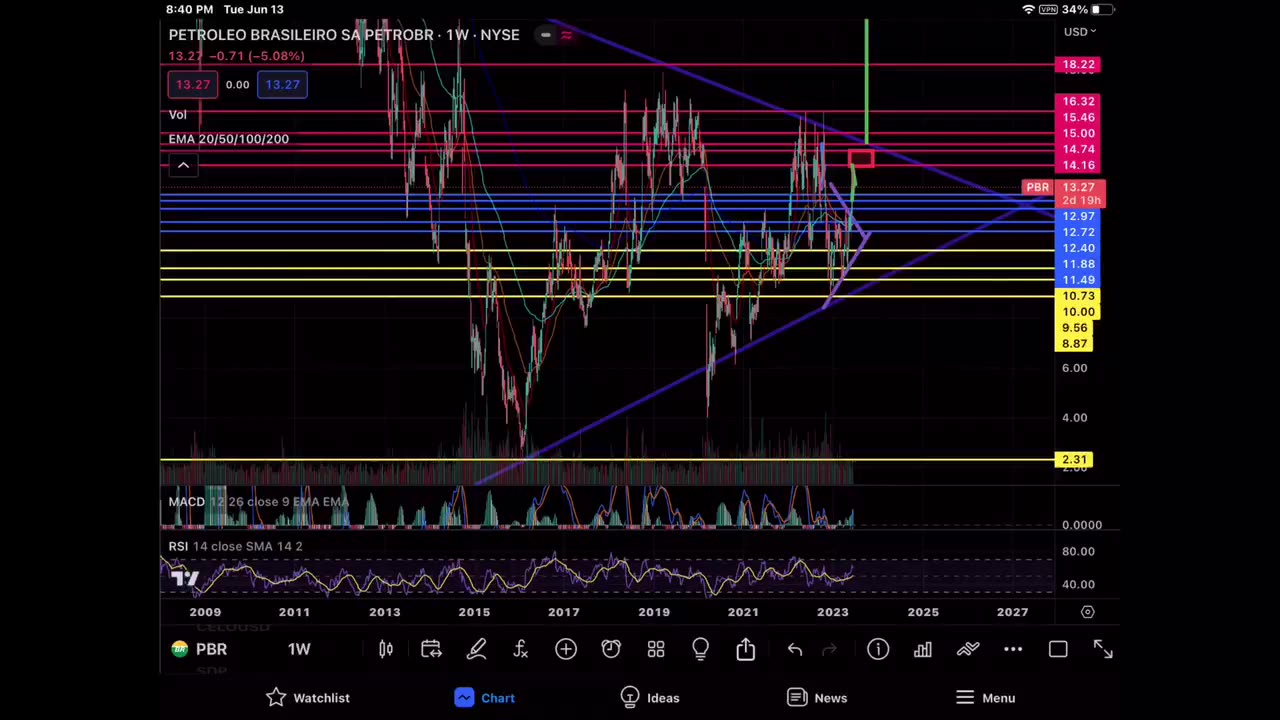Open more options with the three dots

1013,650
